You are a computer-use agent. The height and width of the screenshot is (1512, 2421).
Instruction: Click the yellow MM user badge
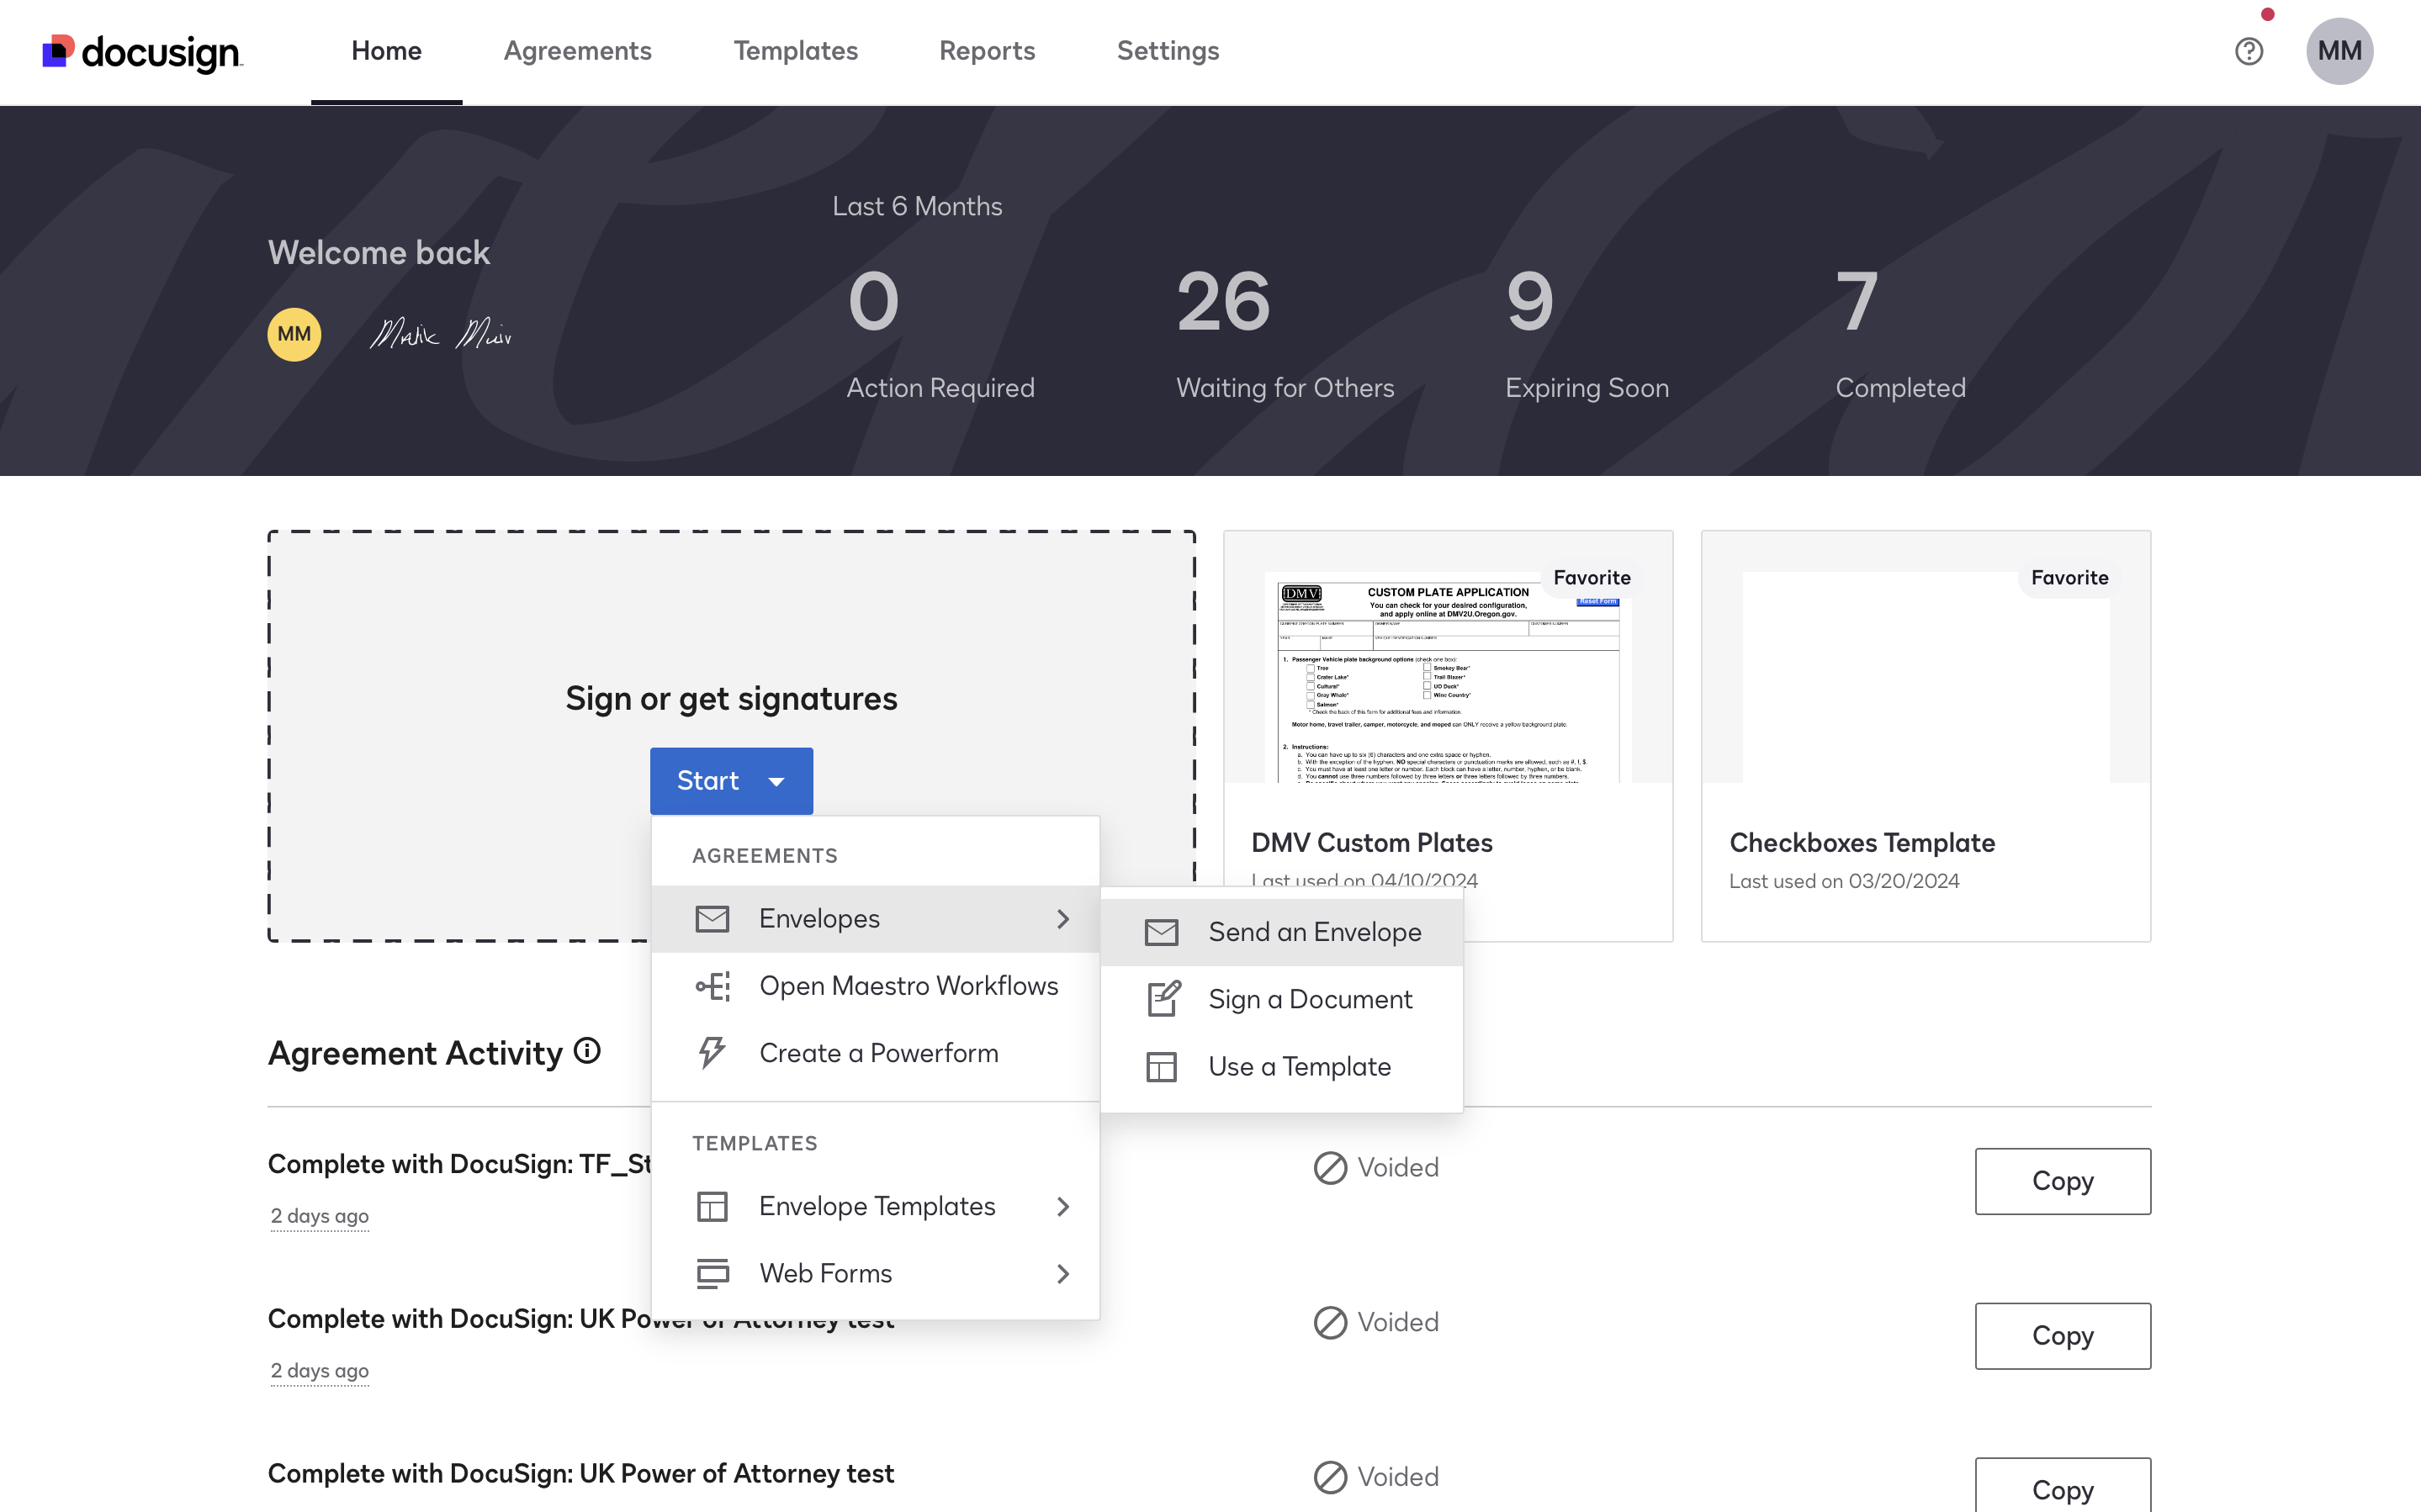click(294, 334)
